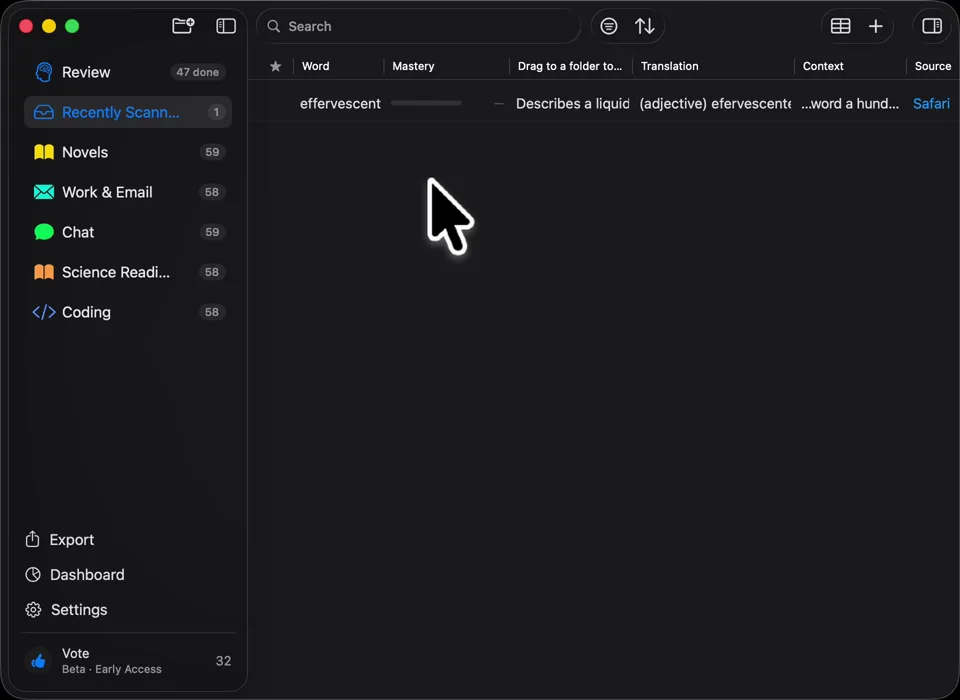
Task: Click the Recently Scanned inbox tray icon
Action: 43,112
